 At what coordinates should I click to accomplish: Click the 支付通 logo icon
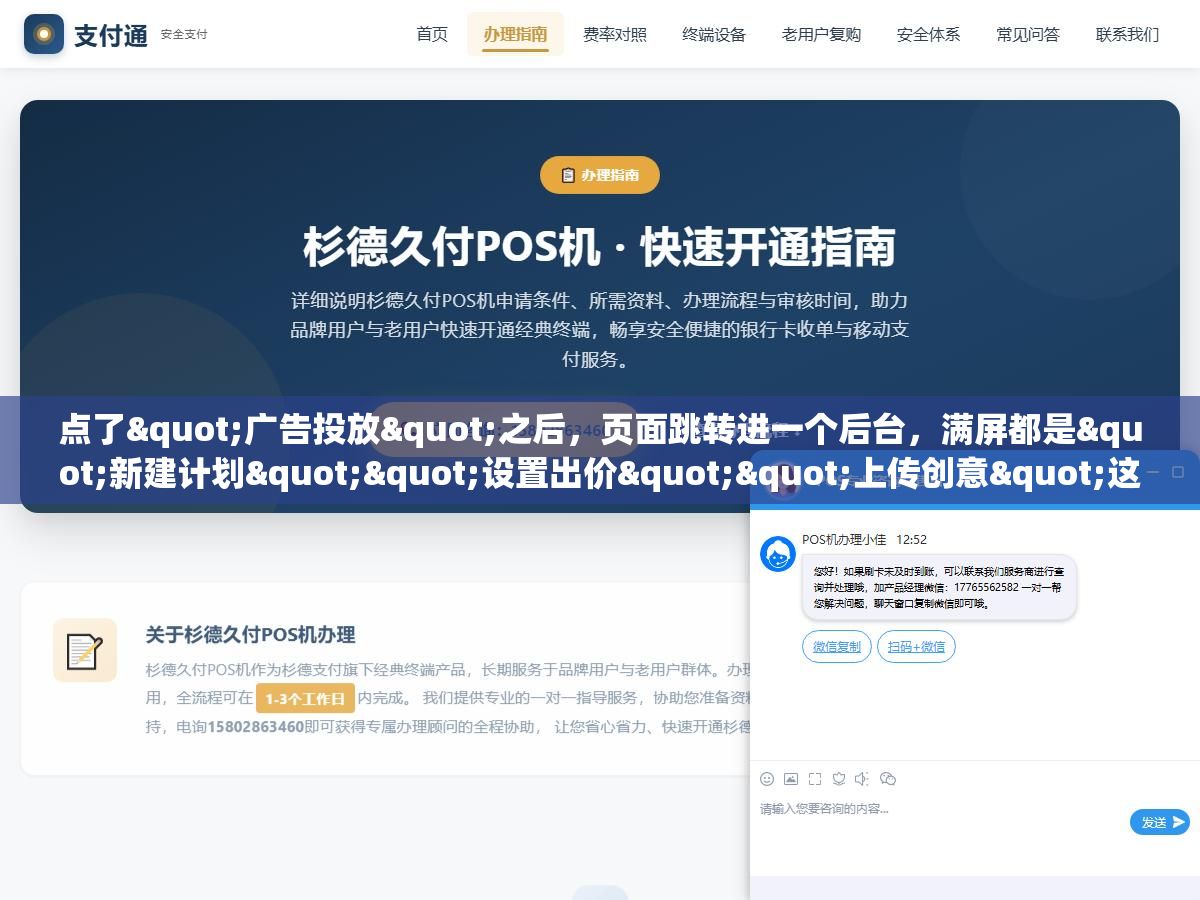44,34
